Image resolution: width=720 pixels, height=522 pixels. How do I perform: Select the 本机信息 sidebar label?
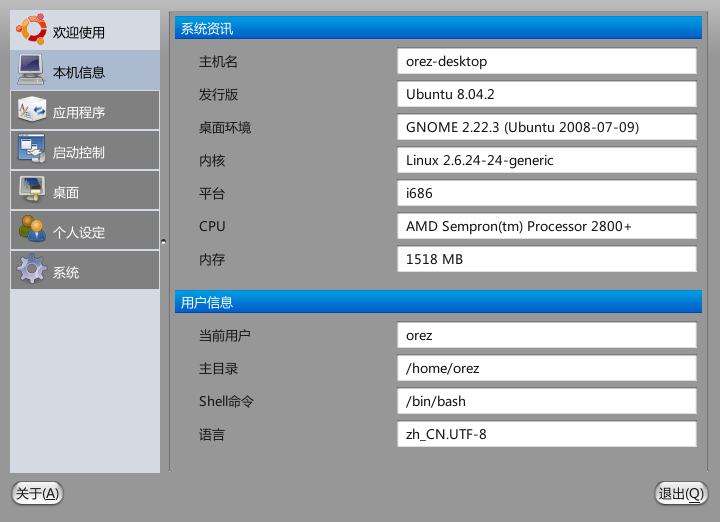click(x=79, y=73)
